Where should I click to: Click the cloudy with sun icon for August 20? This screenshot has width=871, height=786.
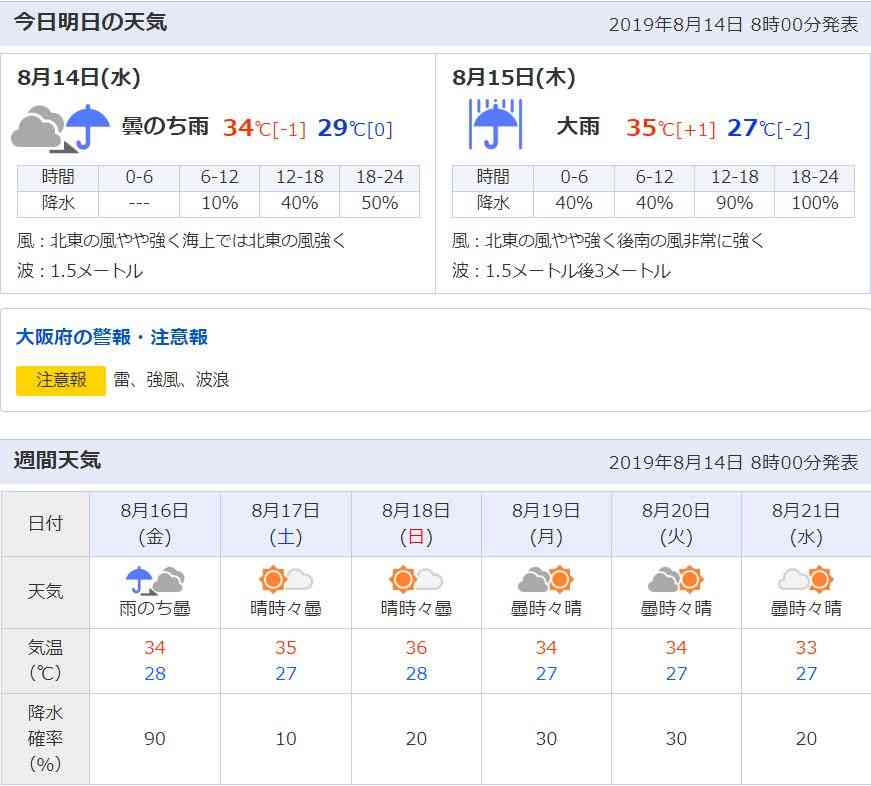(675, 579)
